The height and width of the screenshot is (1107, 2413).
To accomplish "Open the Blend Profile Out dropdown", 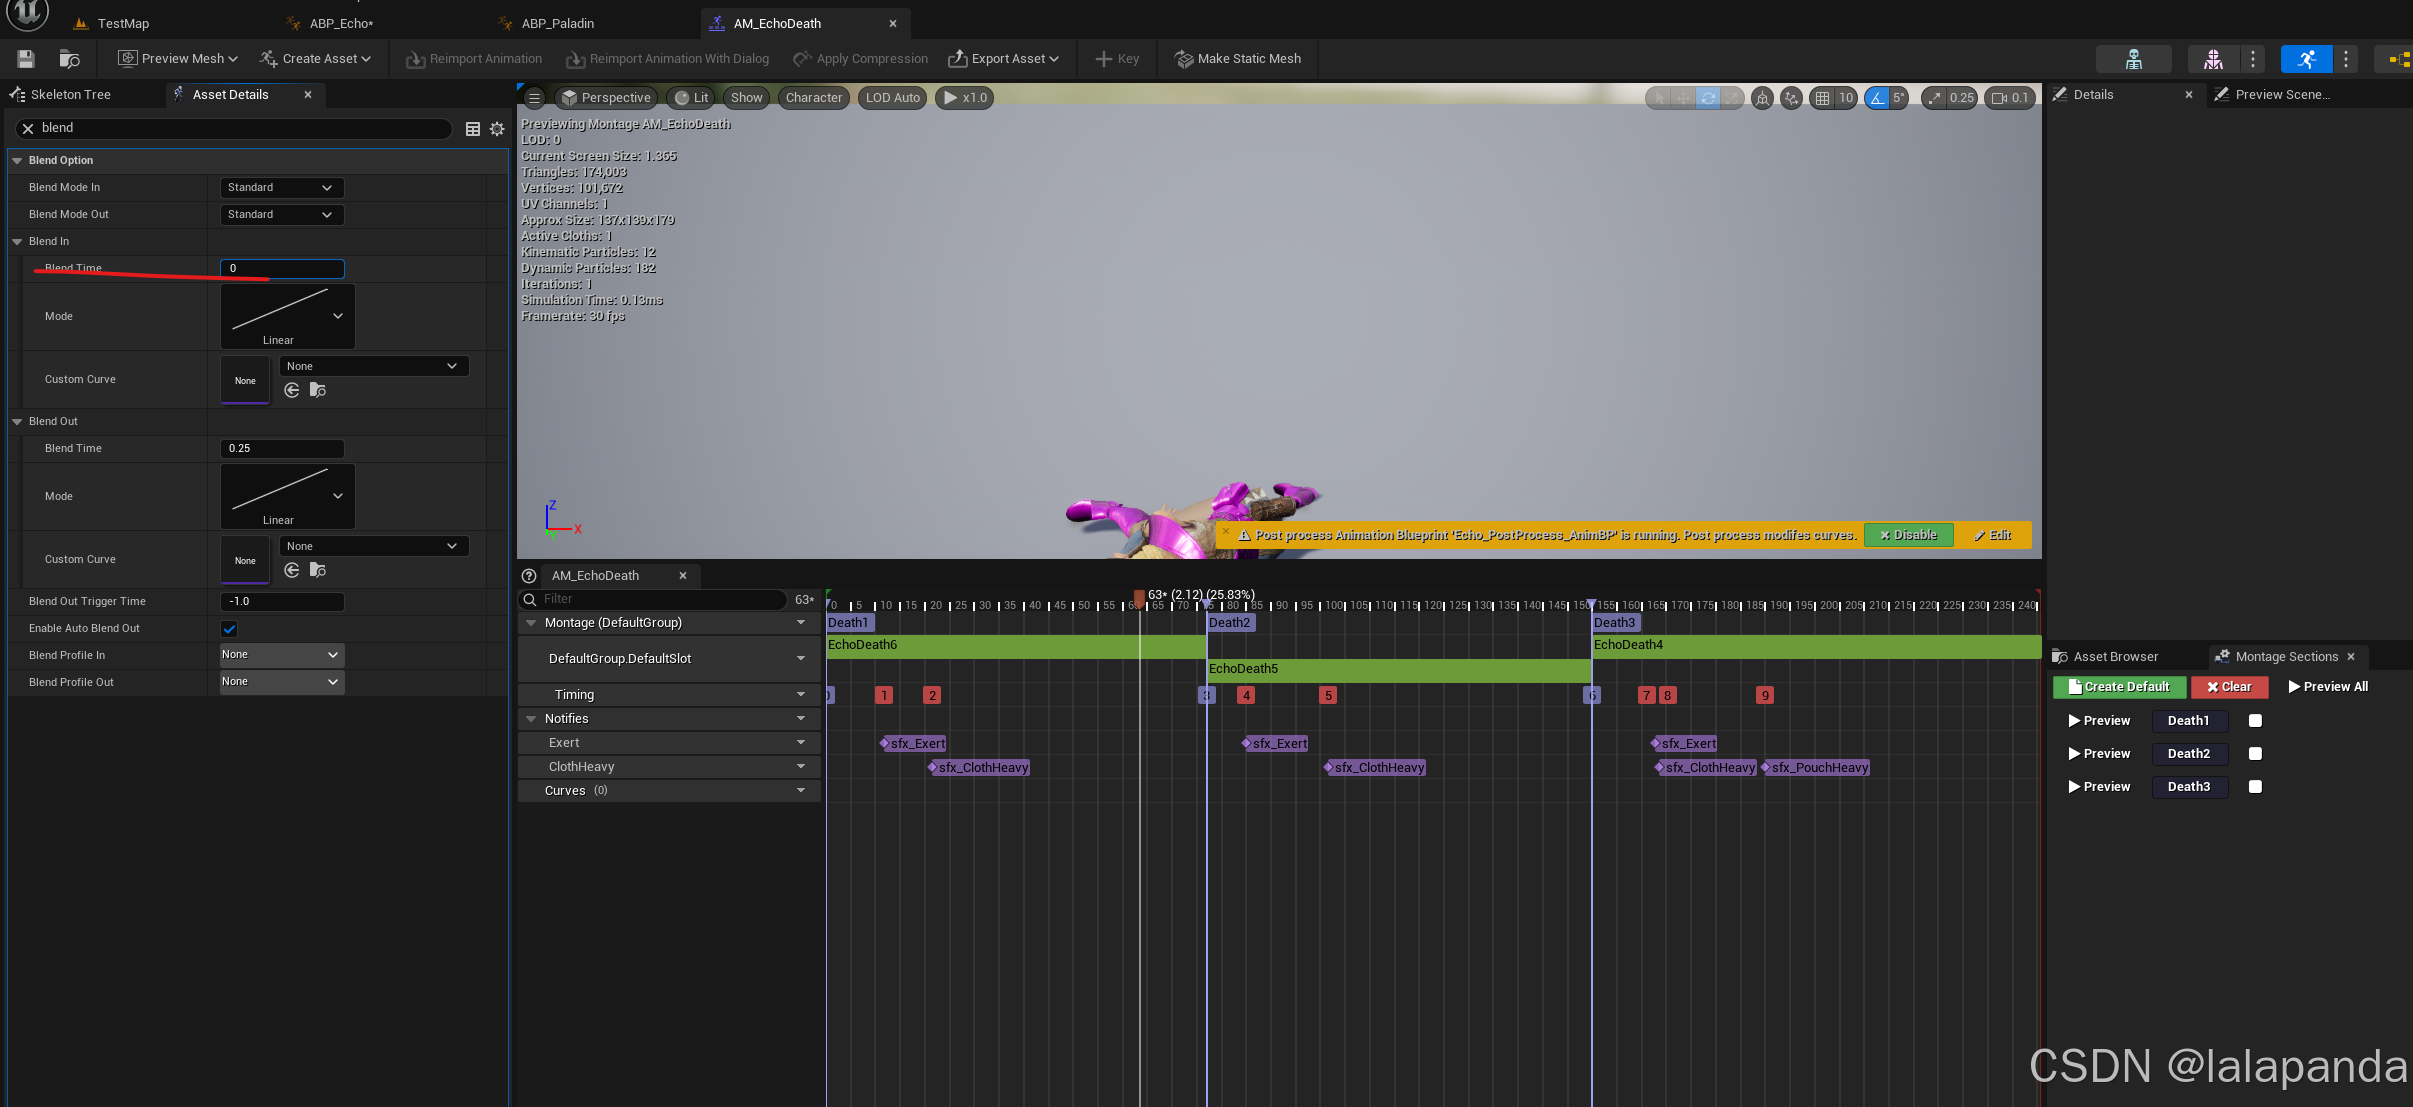I will (x=281, y=682).
